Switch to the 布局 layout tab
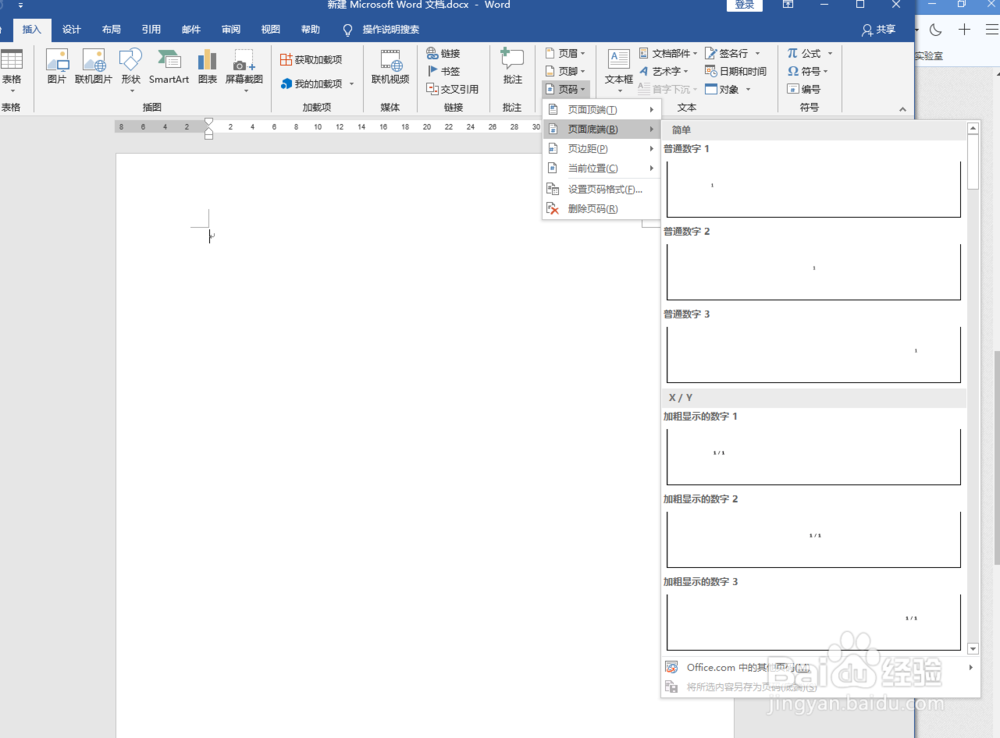The image size is (1000, 738). (111, 29)
